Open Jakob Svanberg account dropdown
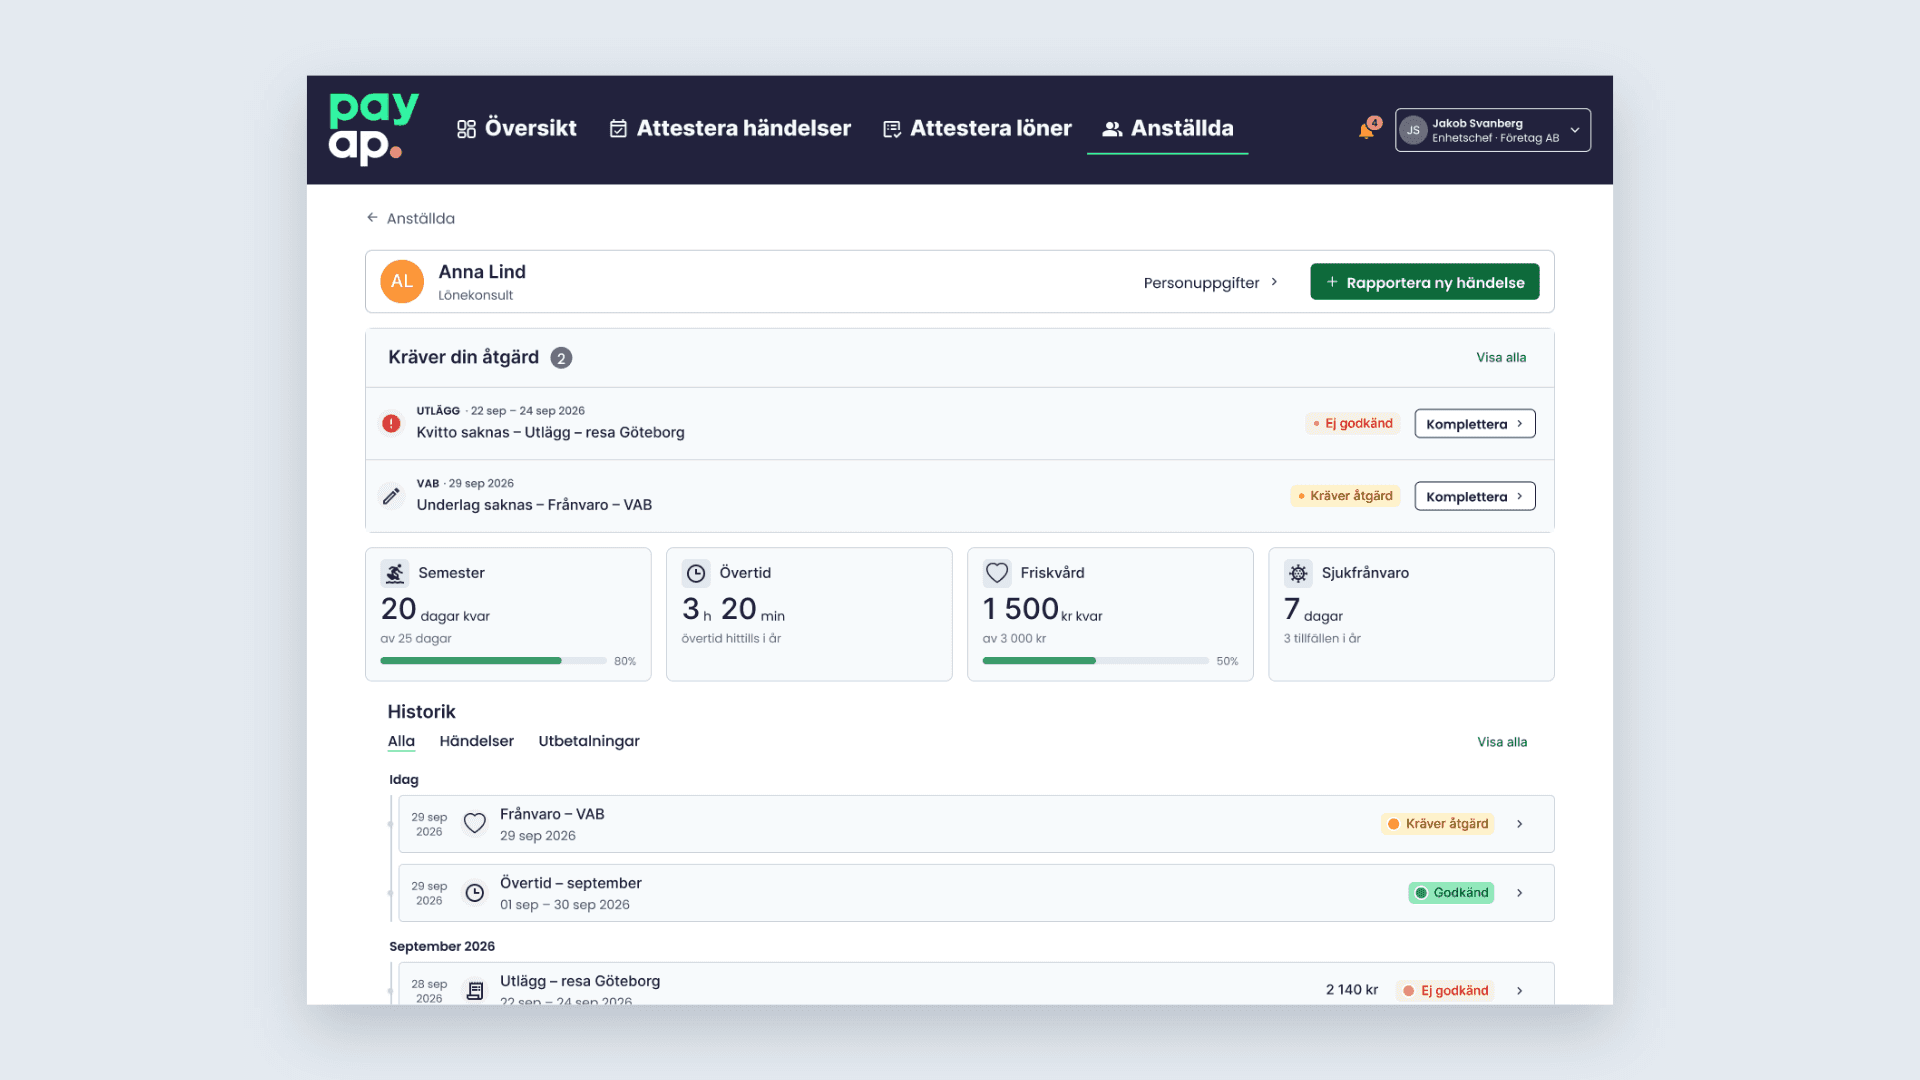 point(1493,130)
